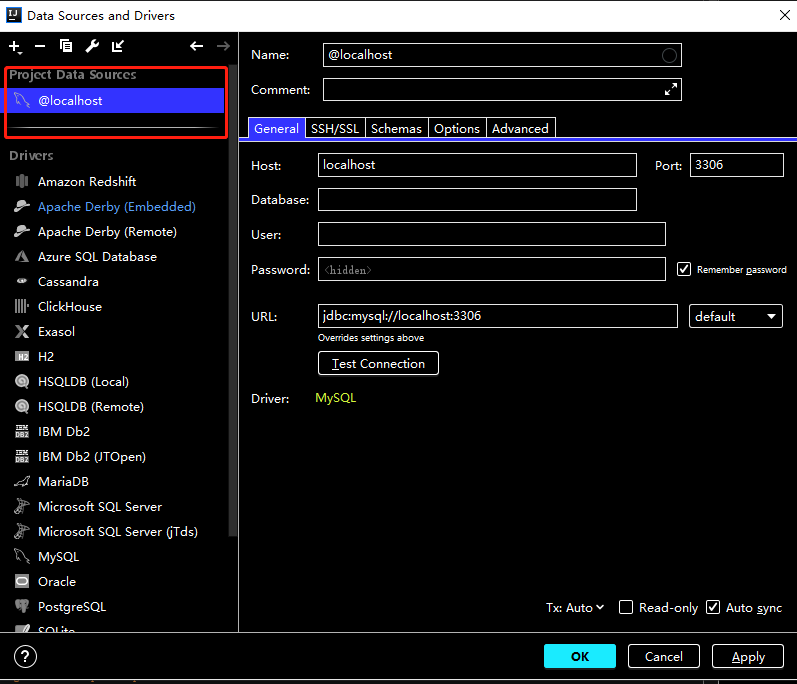Viewport: 797px width, 684px height.
Task: Click the MySQL dolphin driver icon
Action: (22, 556)
